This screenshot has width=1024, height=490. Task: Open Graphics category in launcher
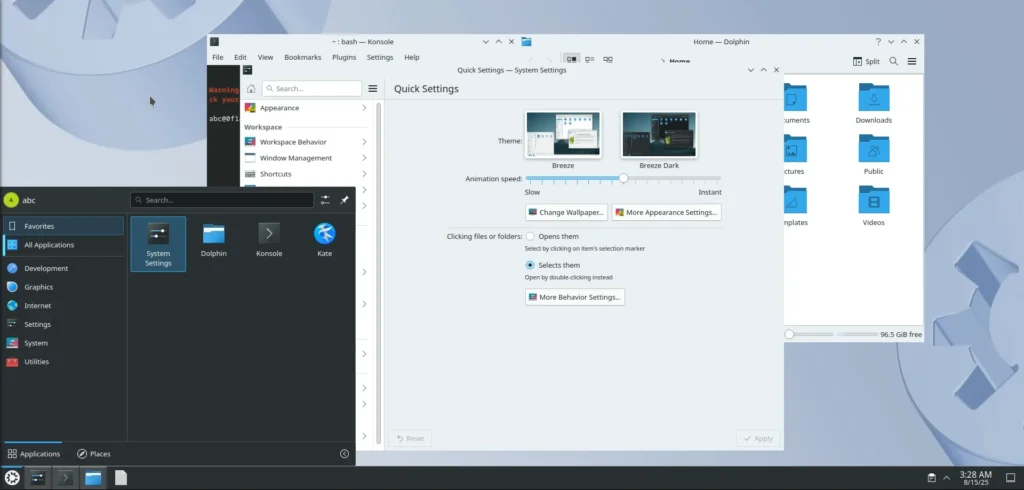click(63, 287)
